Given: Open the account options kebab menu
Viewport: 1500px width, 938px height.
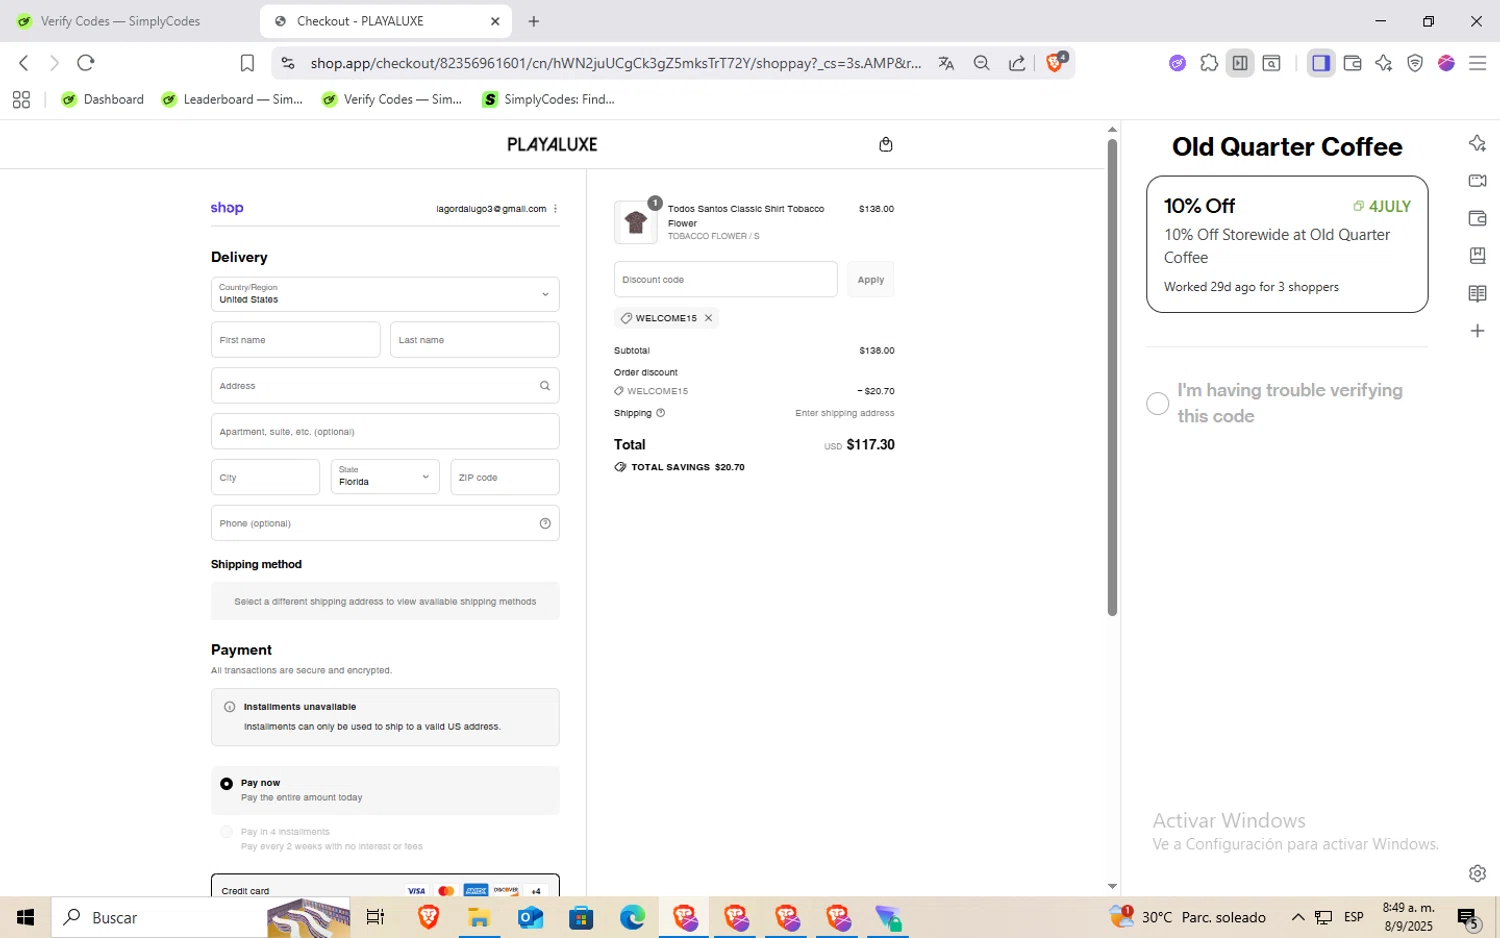Looking at the screenshot, I should [555, 209].
